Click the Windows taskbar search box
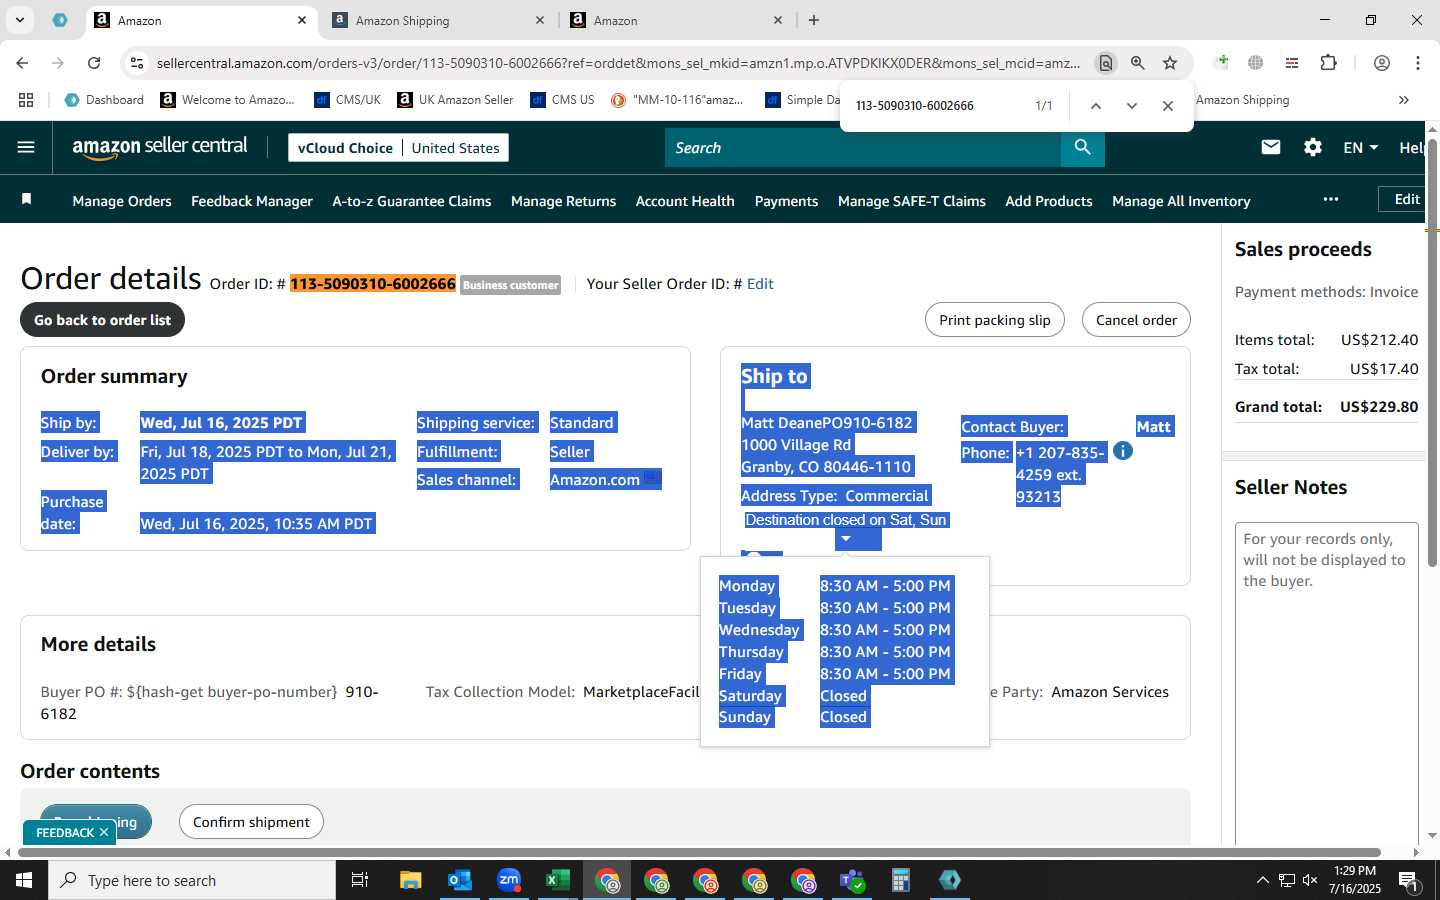The image size is (1440, 900). (x=192, y=880)
